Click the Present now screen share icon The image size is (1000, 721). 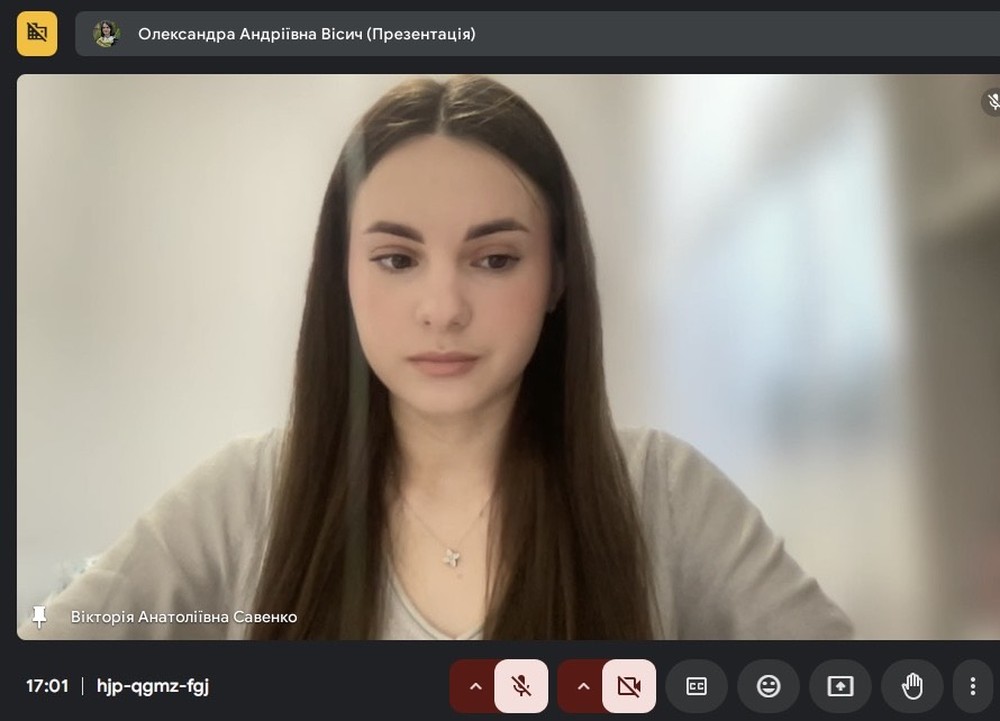[840, 686]
